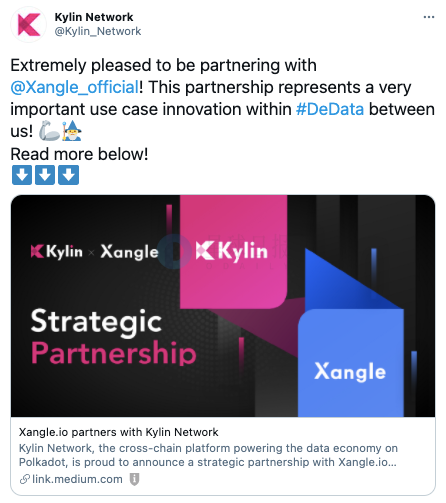Click the flexing mechanical arm emoji
Viewport: 446px width, 503px height.
[49, 131]
